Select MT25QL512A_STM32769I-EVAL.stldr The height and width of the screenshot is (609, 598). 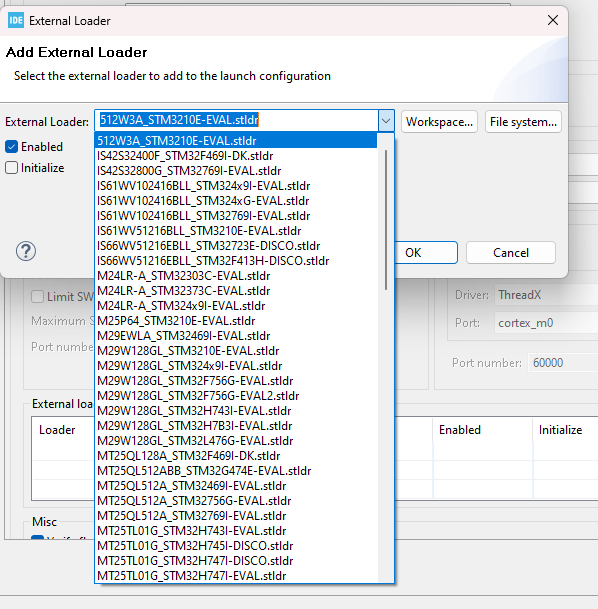point(236,516)
